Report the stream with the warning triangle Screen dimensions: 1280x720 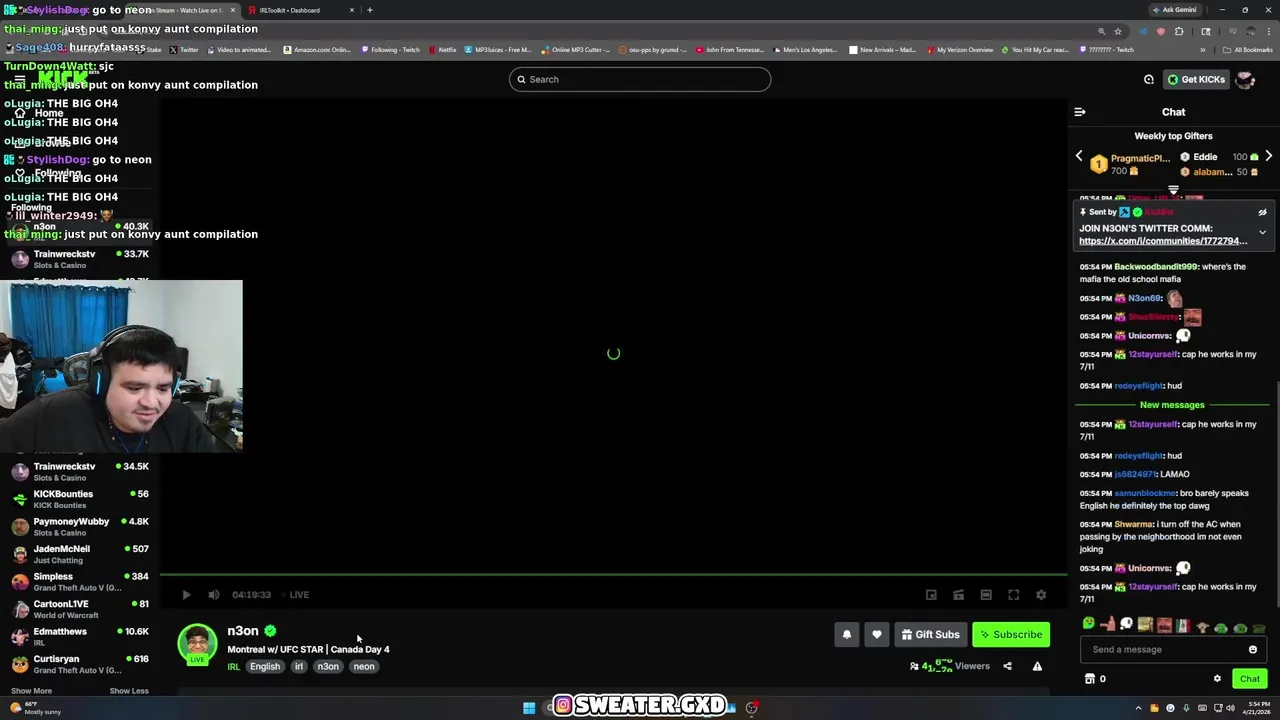1037,667
